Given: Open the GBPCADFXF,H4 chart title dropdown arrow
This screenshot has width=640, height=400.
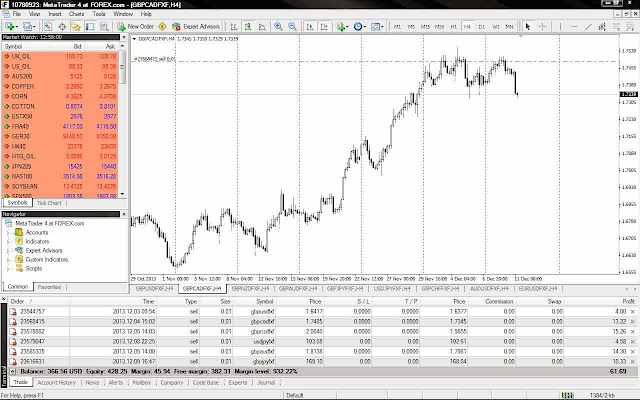Looking at the screenshot, I should (x=134, y=39).
